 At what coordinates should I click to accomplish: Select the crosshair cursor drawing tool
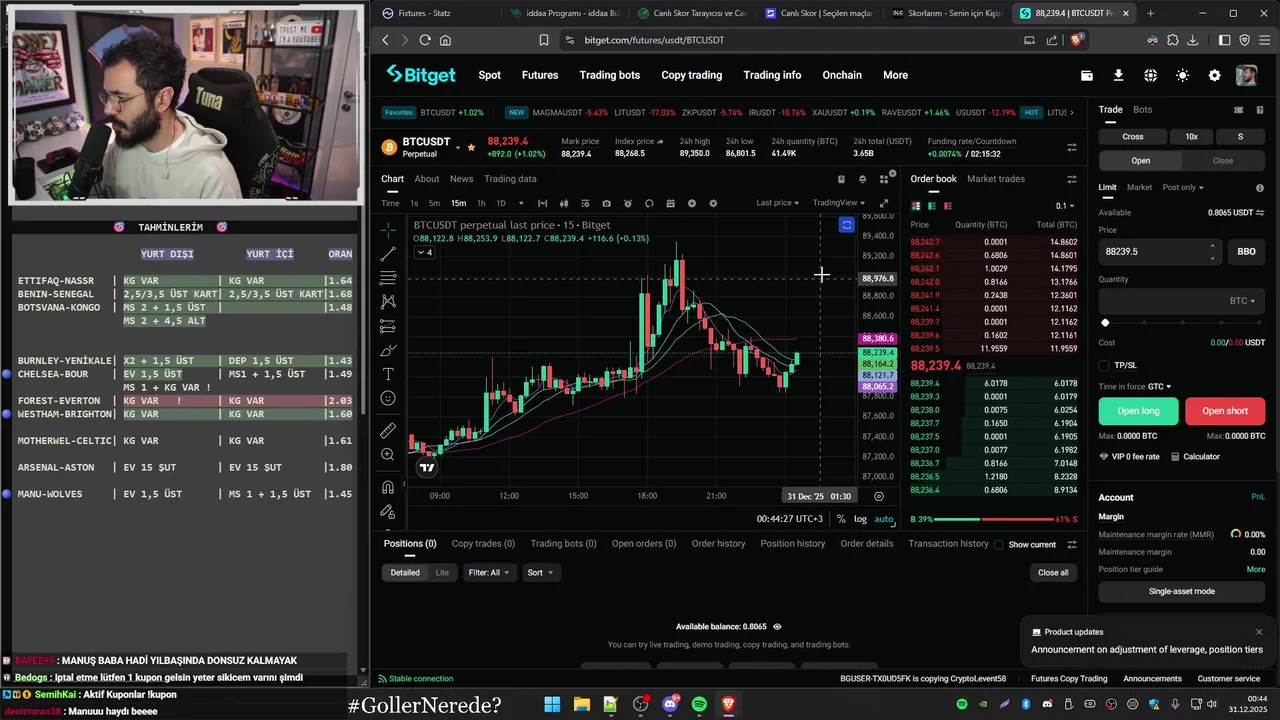tap(388, 229)
